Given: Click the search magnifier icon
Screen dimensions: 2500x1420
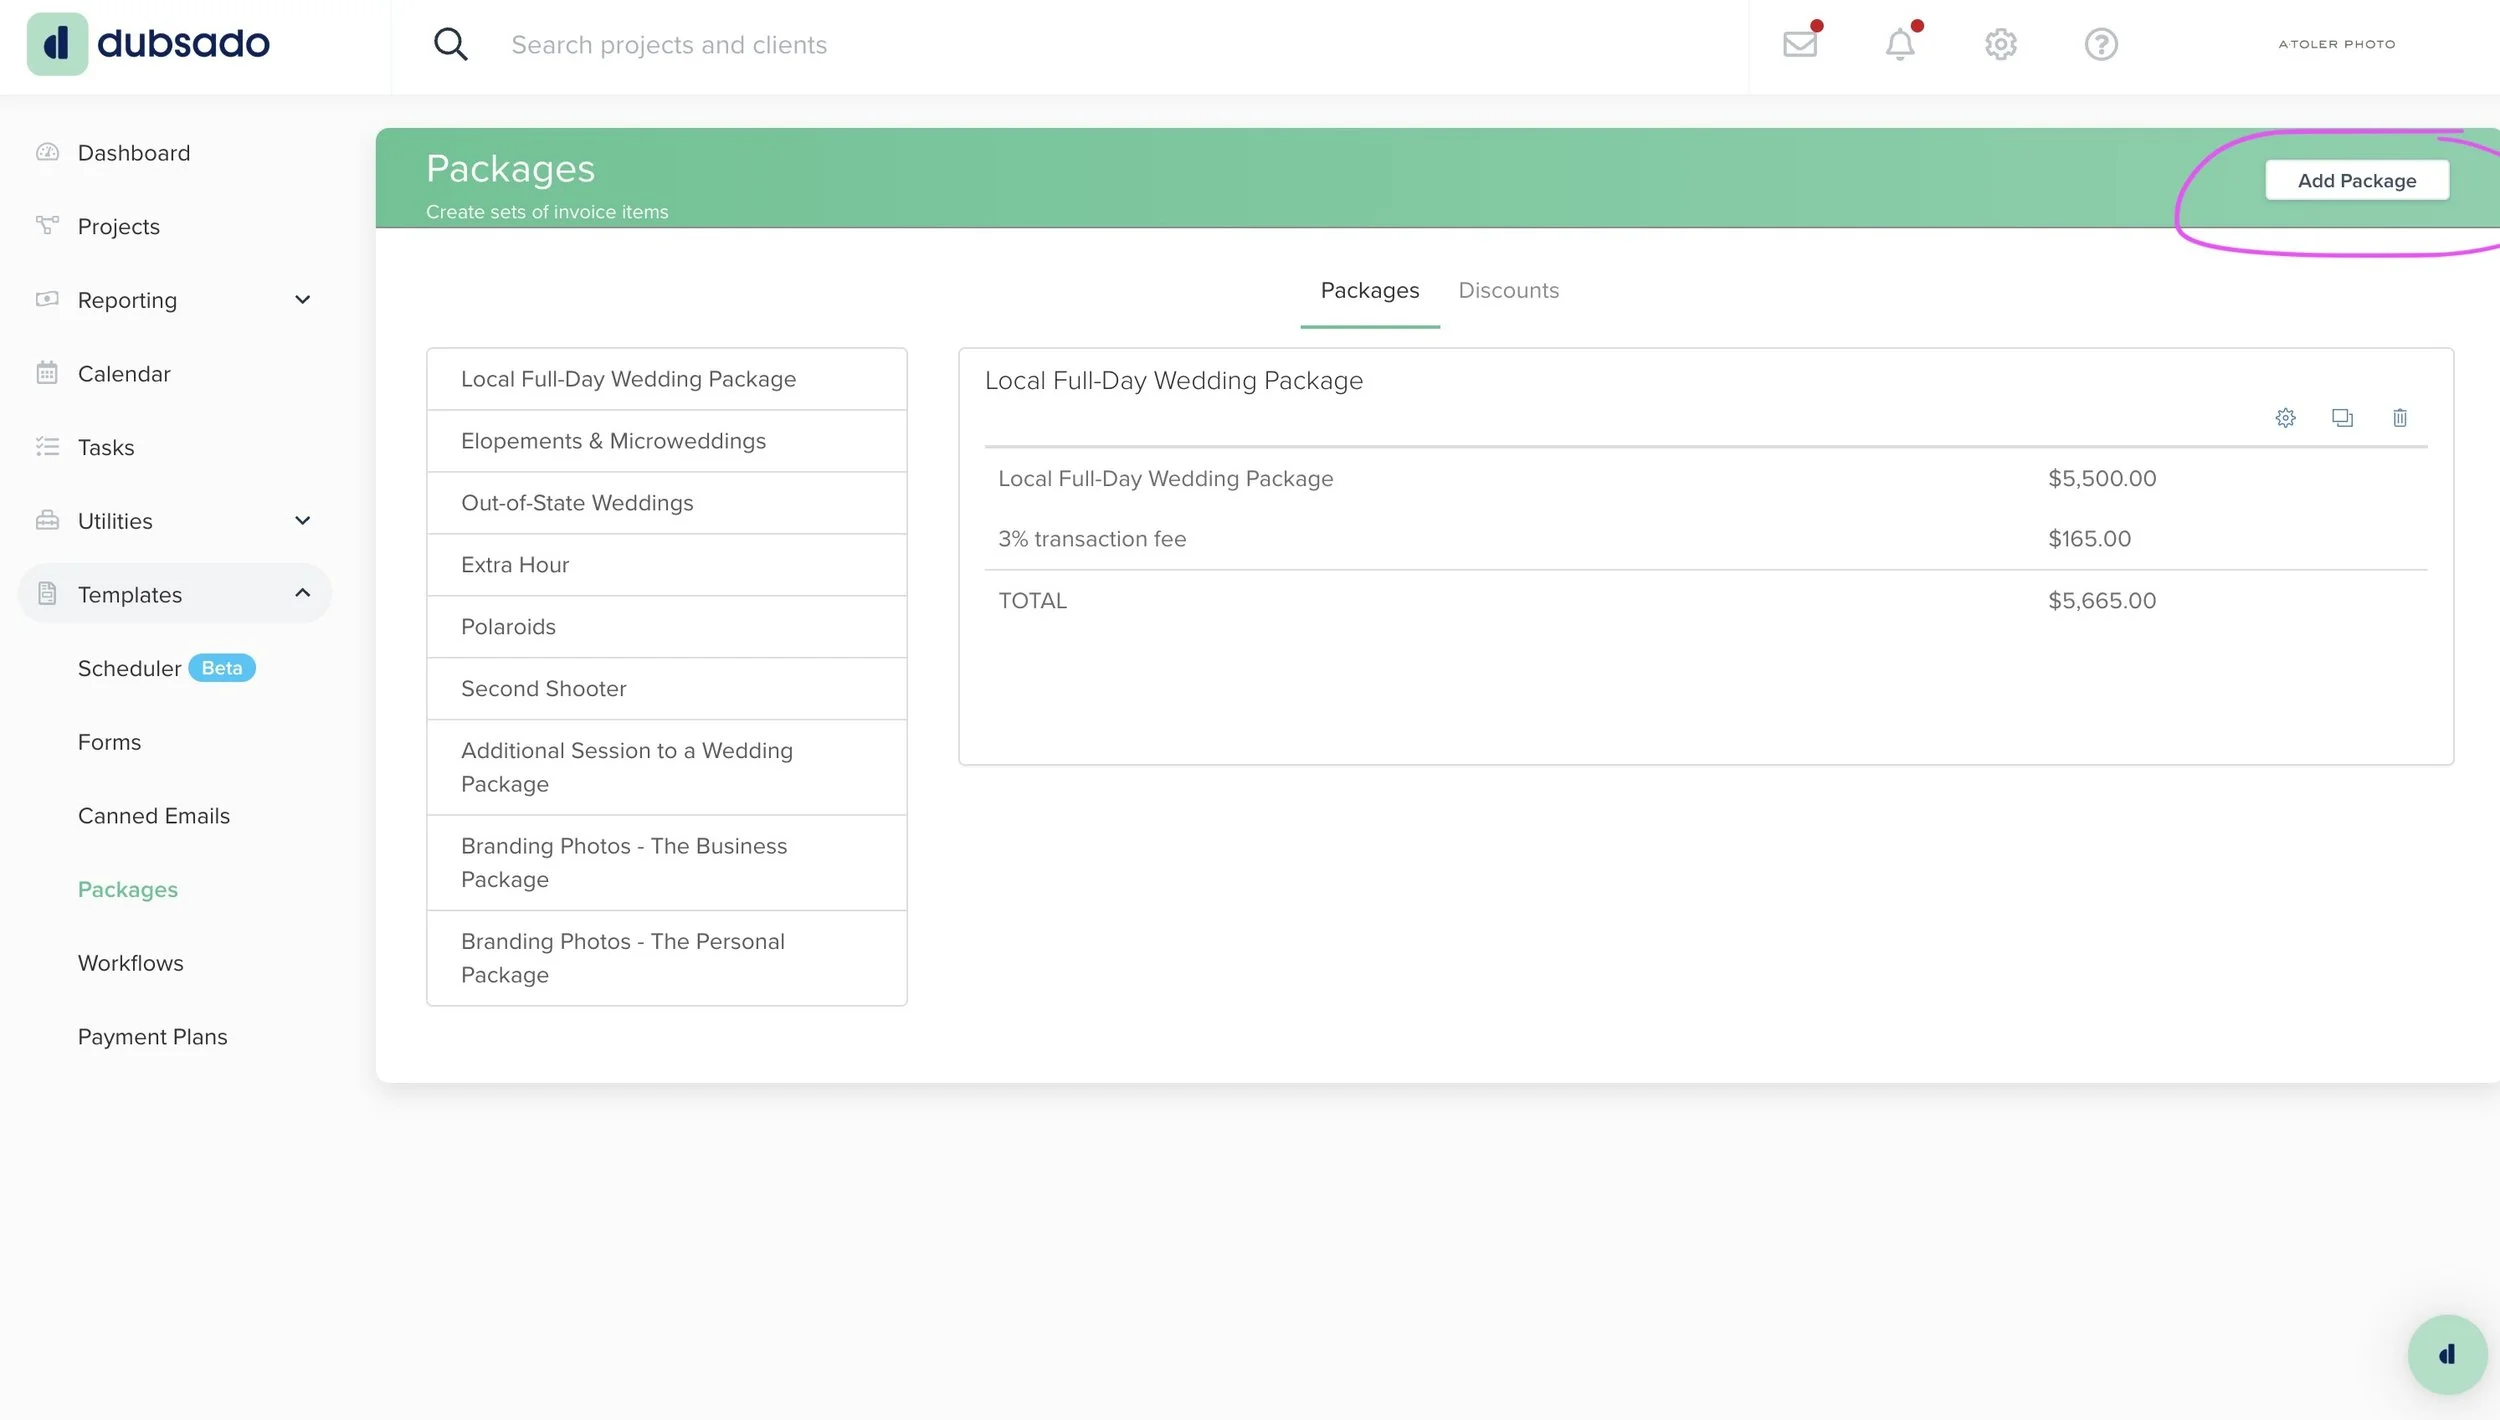Looking at the screenshot, I should pos(450,44).
